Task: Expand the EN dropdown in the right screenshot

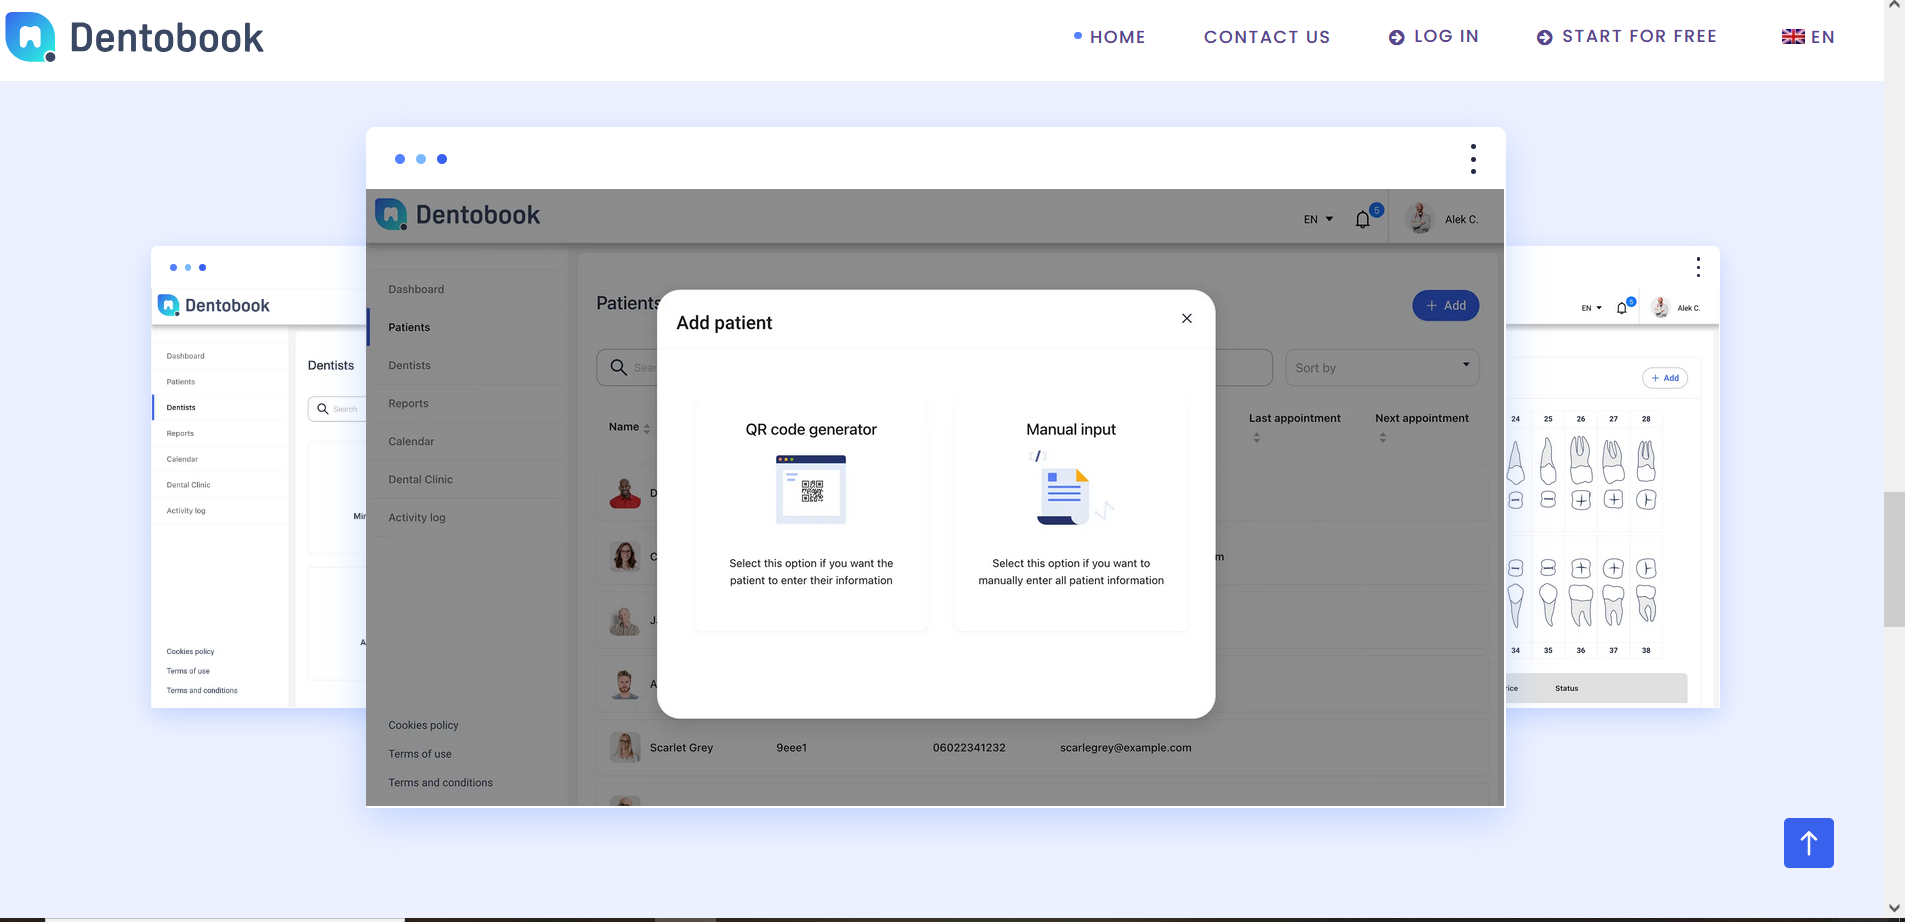Action: 1591,308
